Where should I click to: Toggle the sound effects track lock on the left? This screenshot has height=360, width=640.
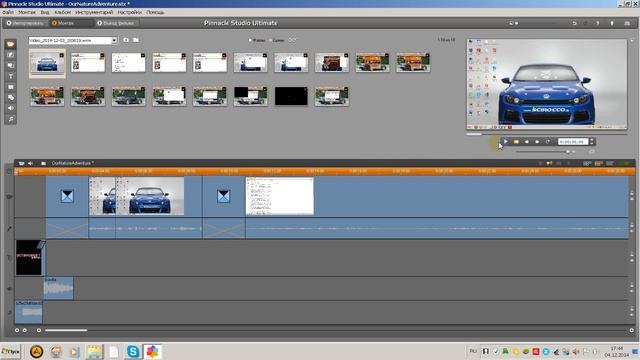pyautogui.click(x=9, y=288)
